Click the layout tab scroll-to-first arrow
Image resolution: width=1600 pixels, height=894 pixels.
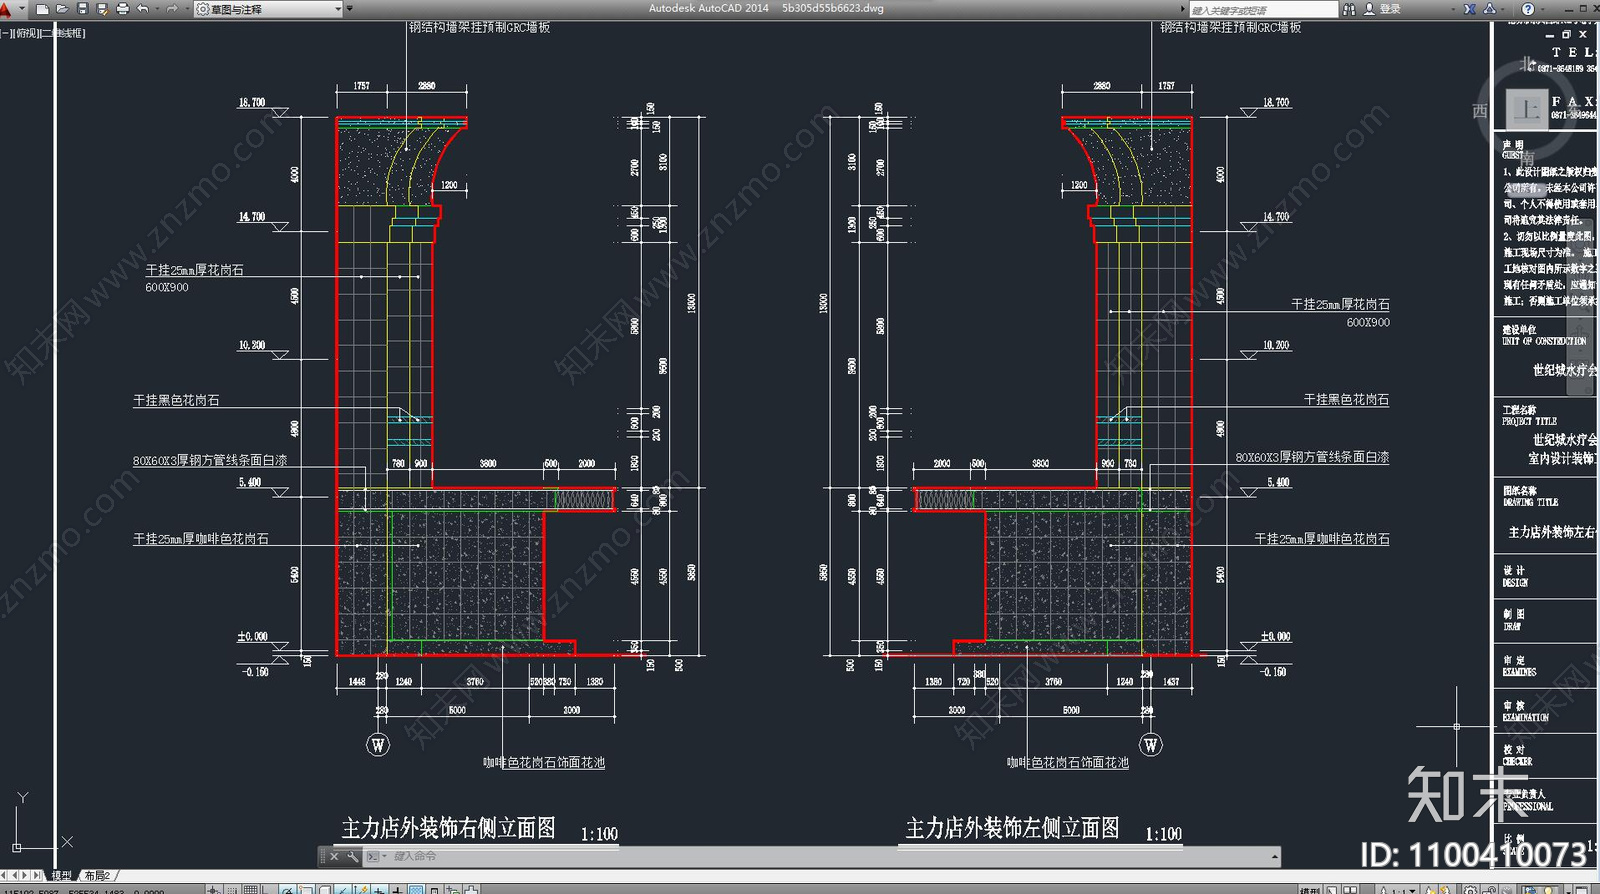tap(5, 875)
